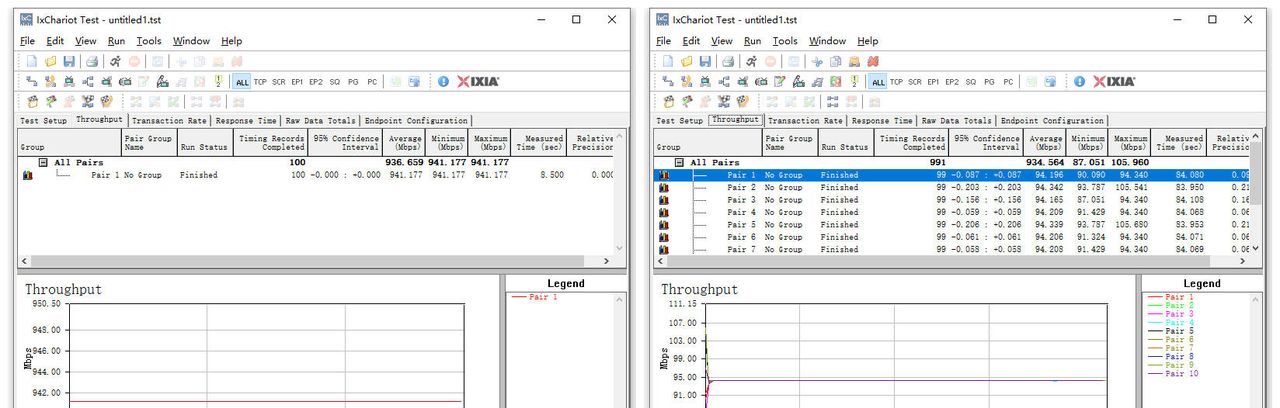Image resolution: width=1280 pixels, height=408 pixels.
Task: Click the Delete red X icon in right window
Action: [x=873, y=62]
